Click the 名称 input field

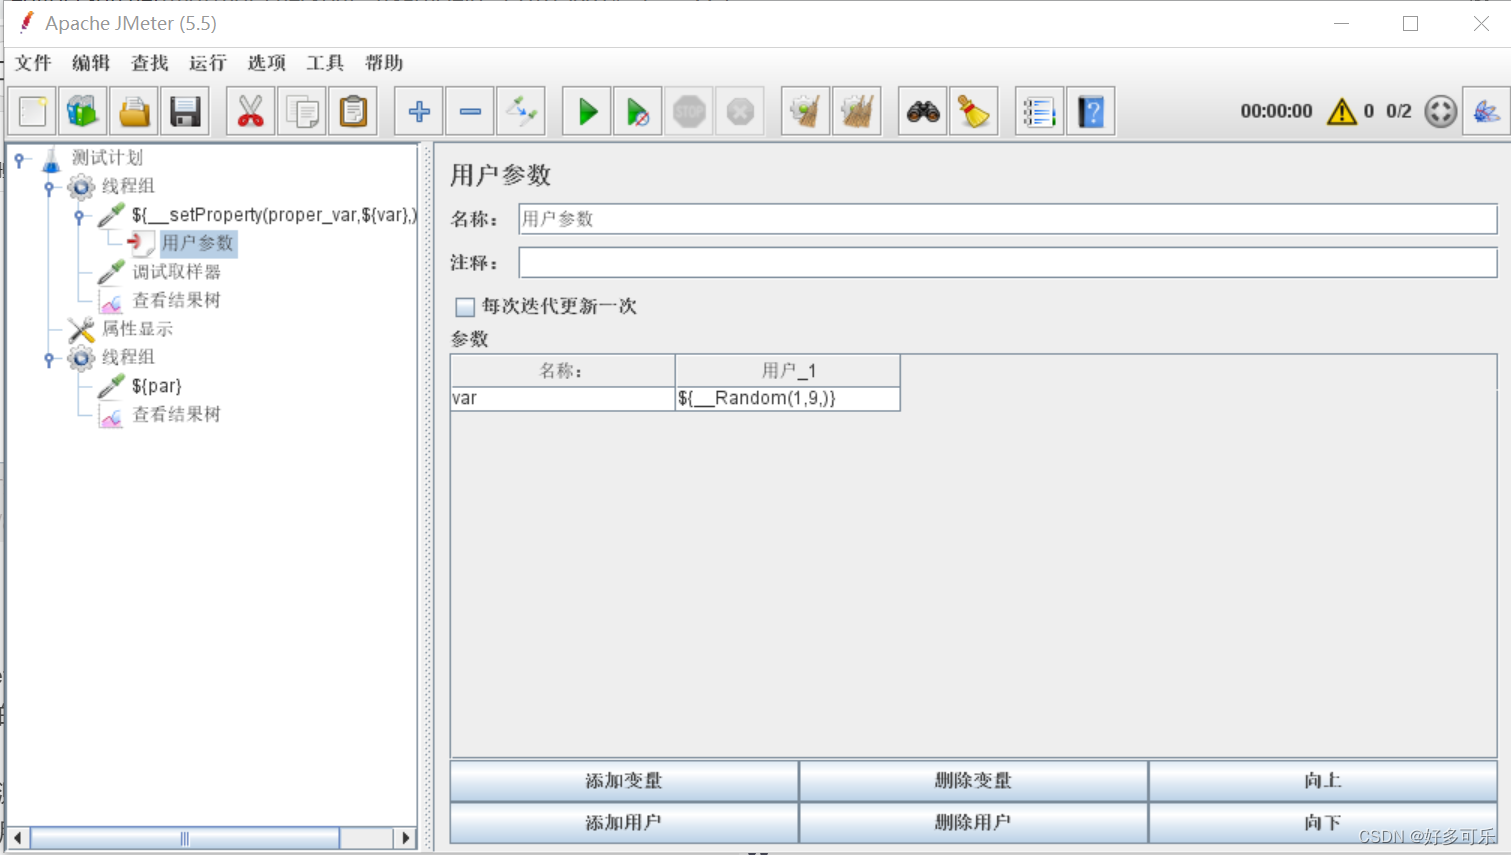pos(1007,219)
